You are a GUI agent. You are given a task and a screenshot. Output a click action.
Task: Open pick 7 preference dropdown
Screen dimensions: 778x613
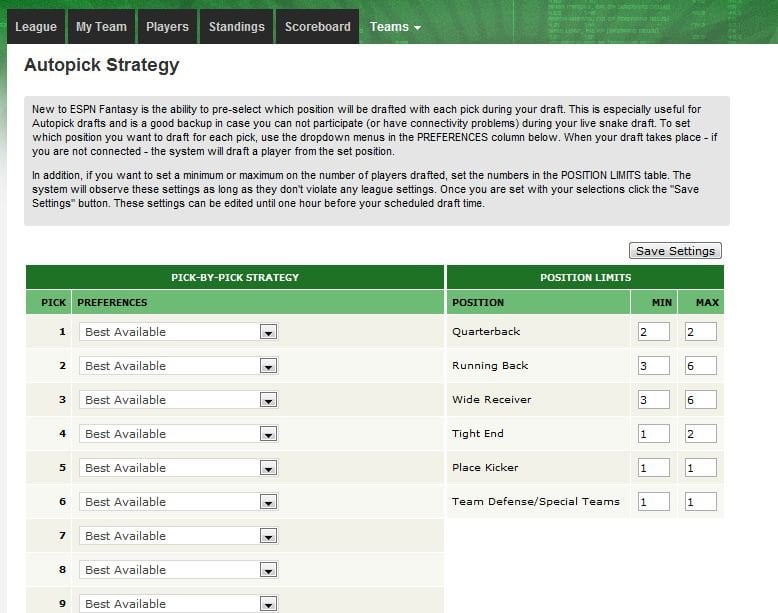(x=179, y=536)
